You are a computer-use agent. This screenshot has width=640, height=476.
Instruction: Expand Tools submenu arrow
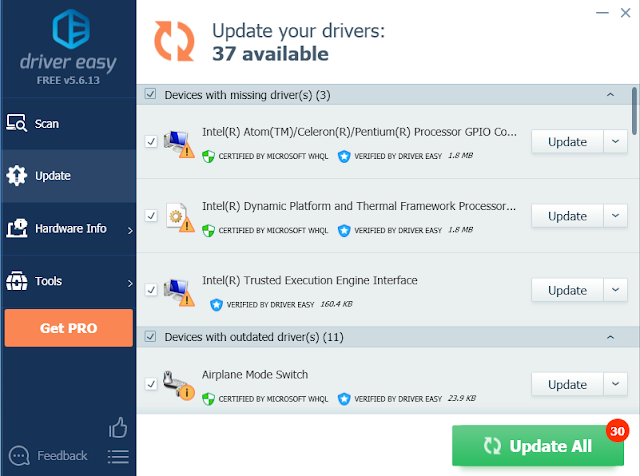coord(130,283)
